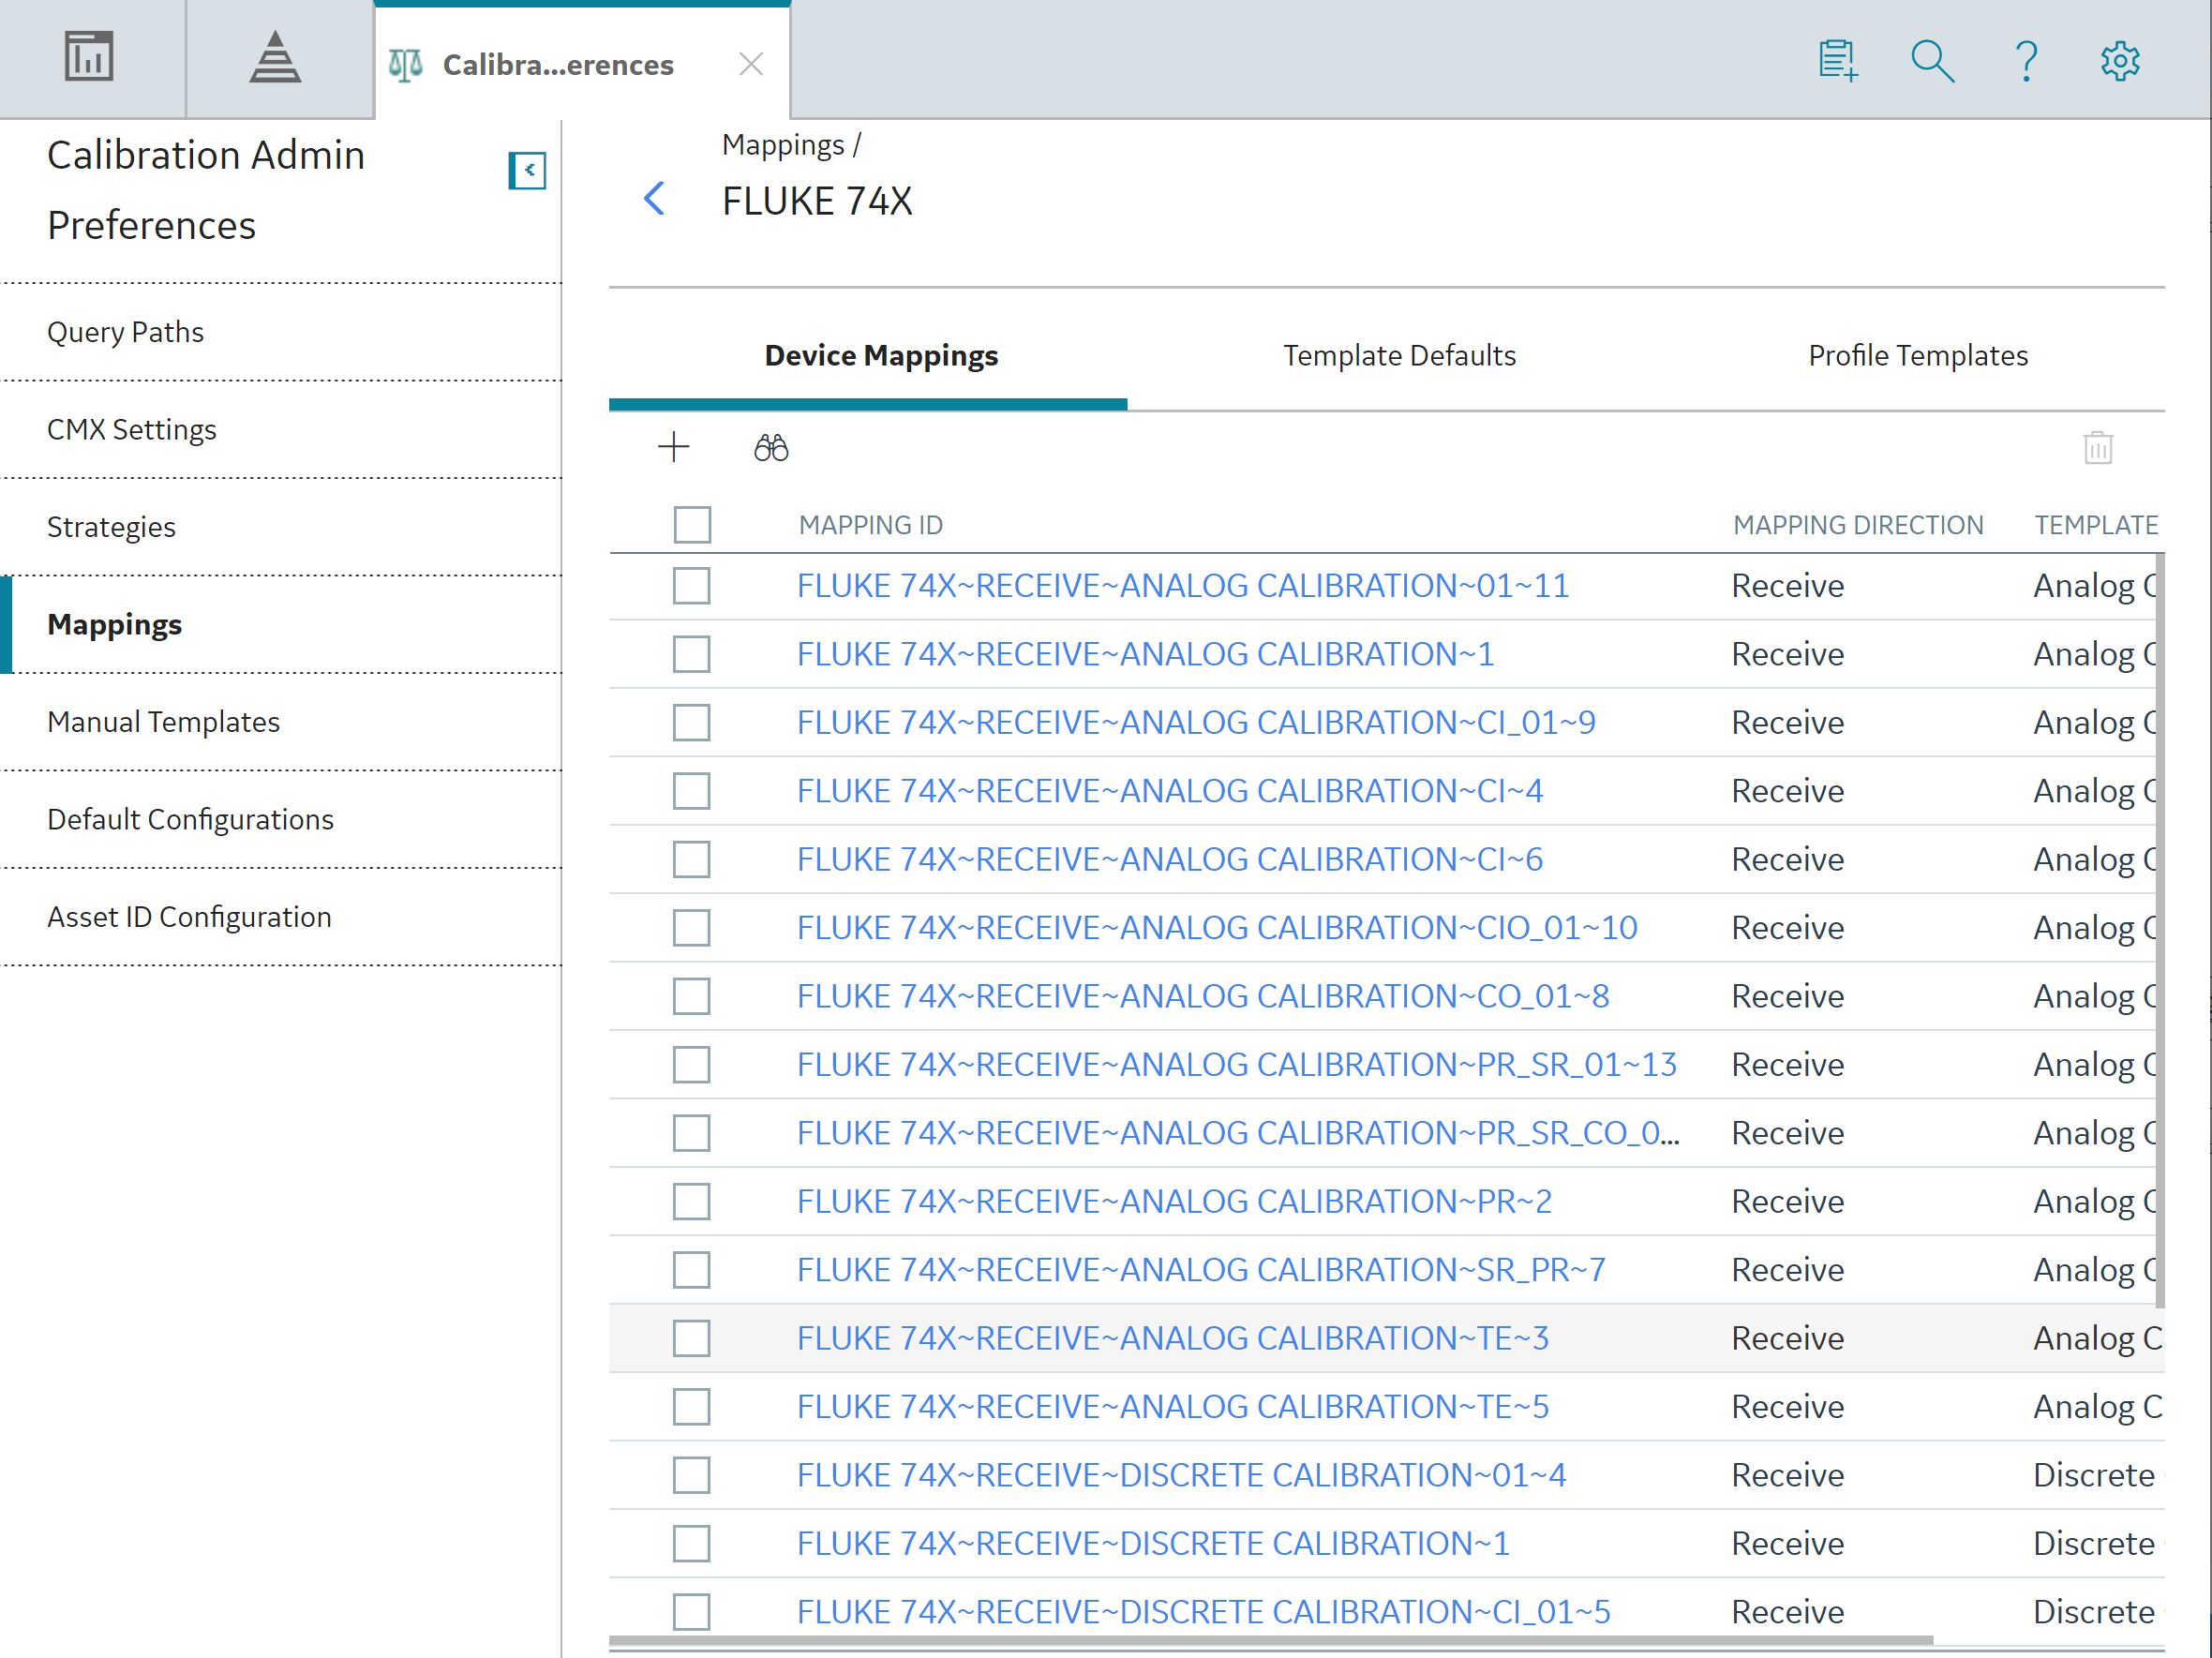Open the help question mark
Image resolution: width=2212 pixels, height=1658 pixels.
(2026, 62)
